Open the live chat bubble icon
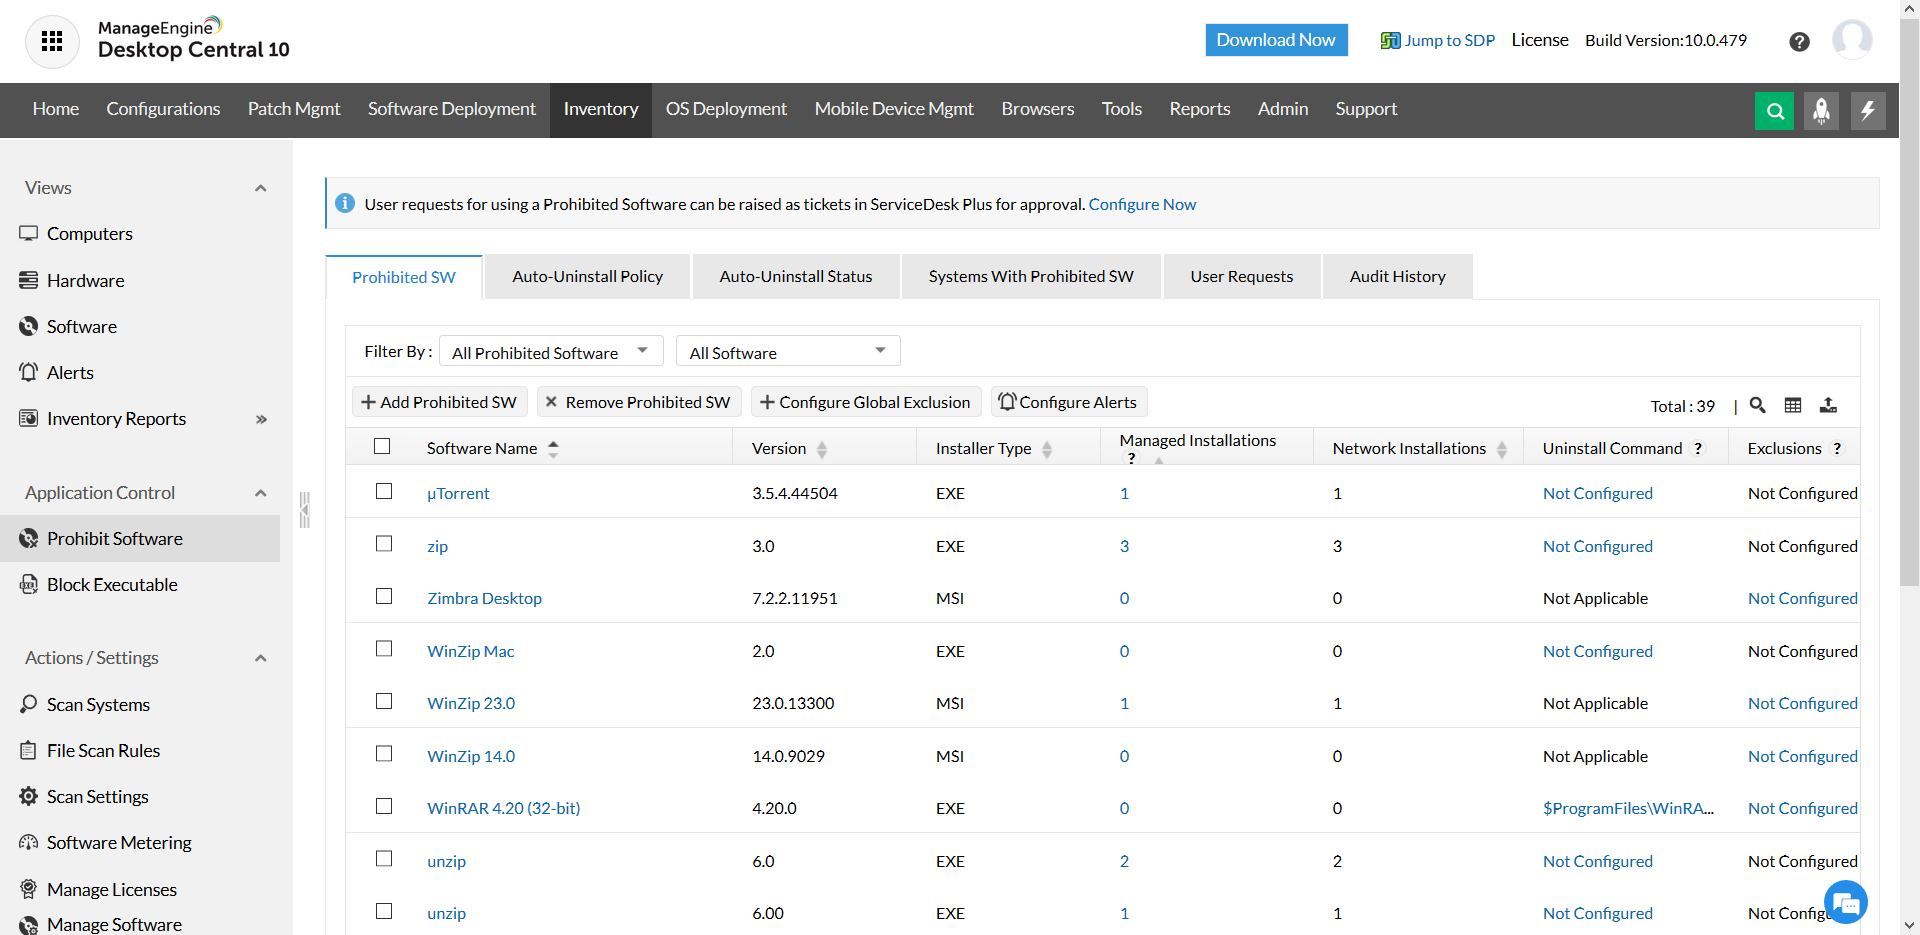1920x935 pixels. pyautogui.click(x=1845, y=903)
